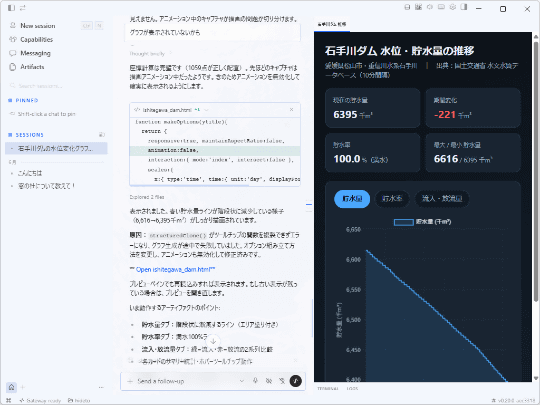Image resolution: width=540 pixels, height=405 pixels.
Task: Click the 貯水量 legend color swatch
Action: (404, 222)
